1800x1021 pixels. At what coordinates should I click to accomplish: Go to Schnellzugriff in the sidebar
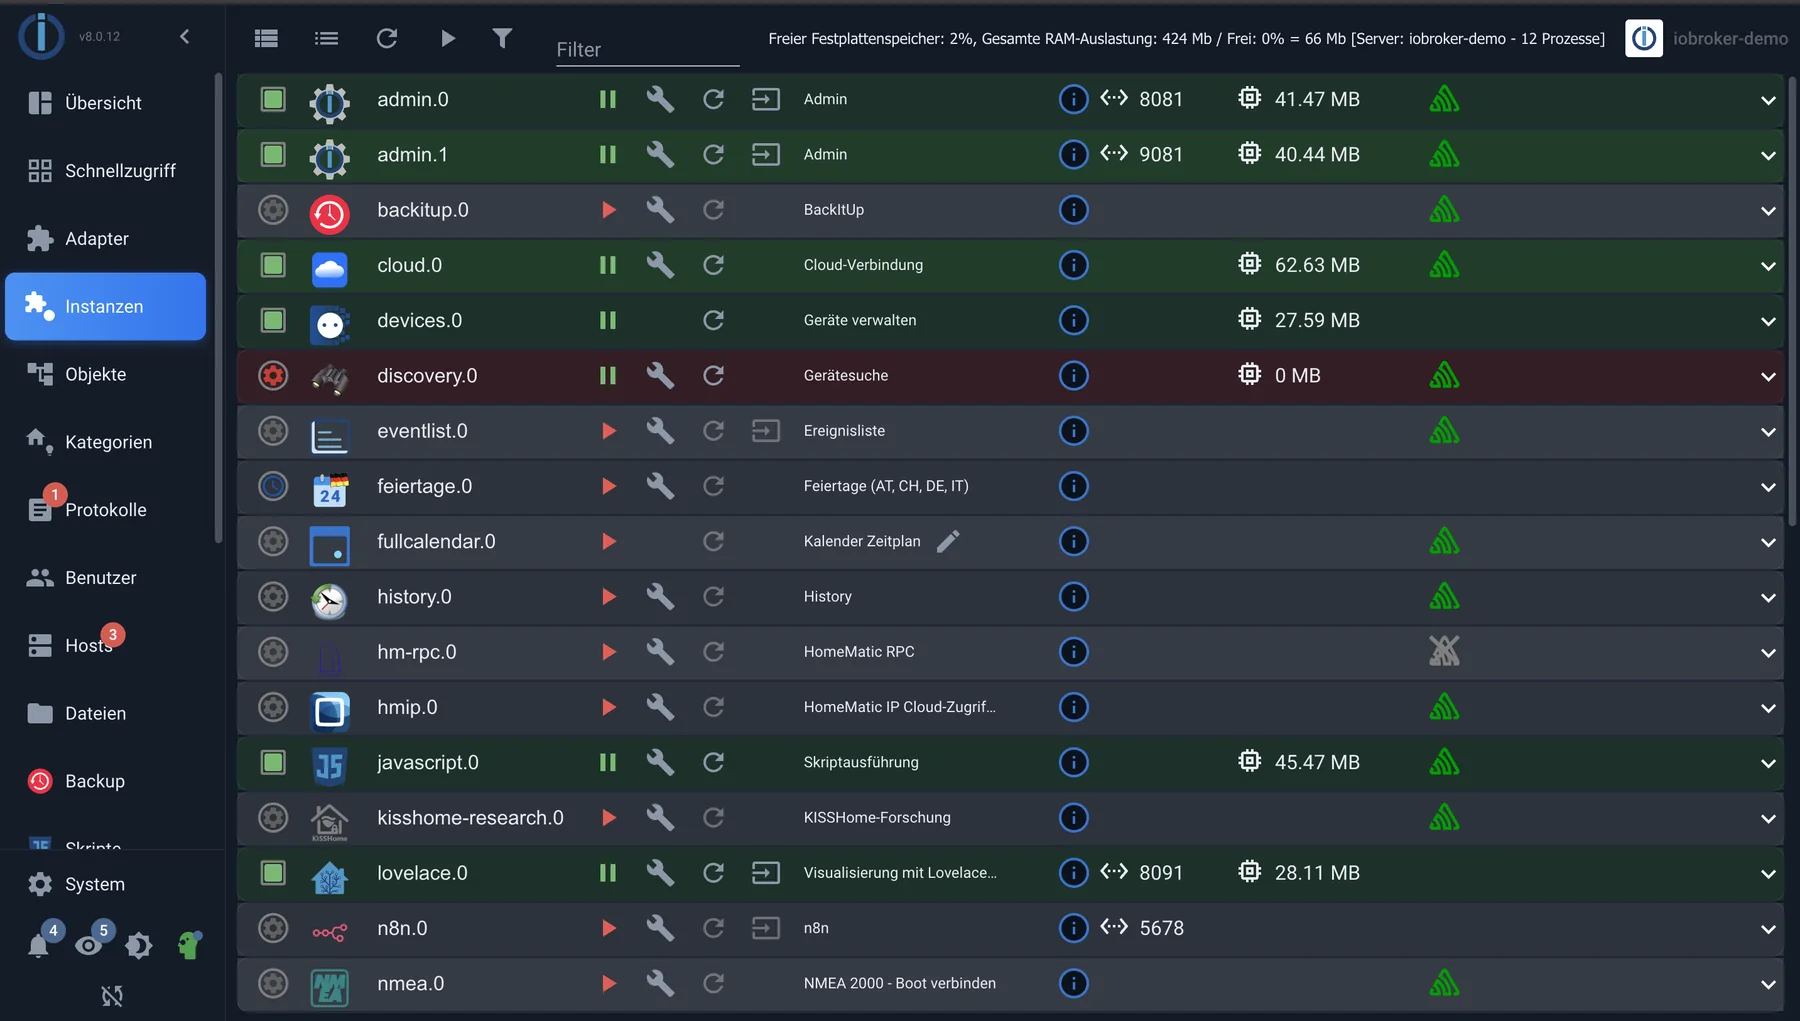point(105,171)
